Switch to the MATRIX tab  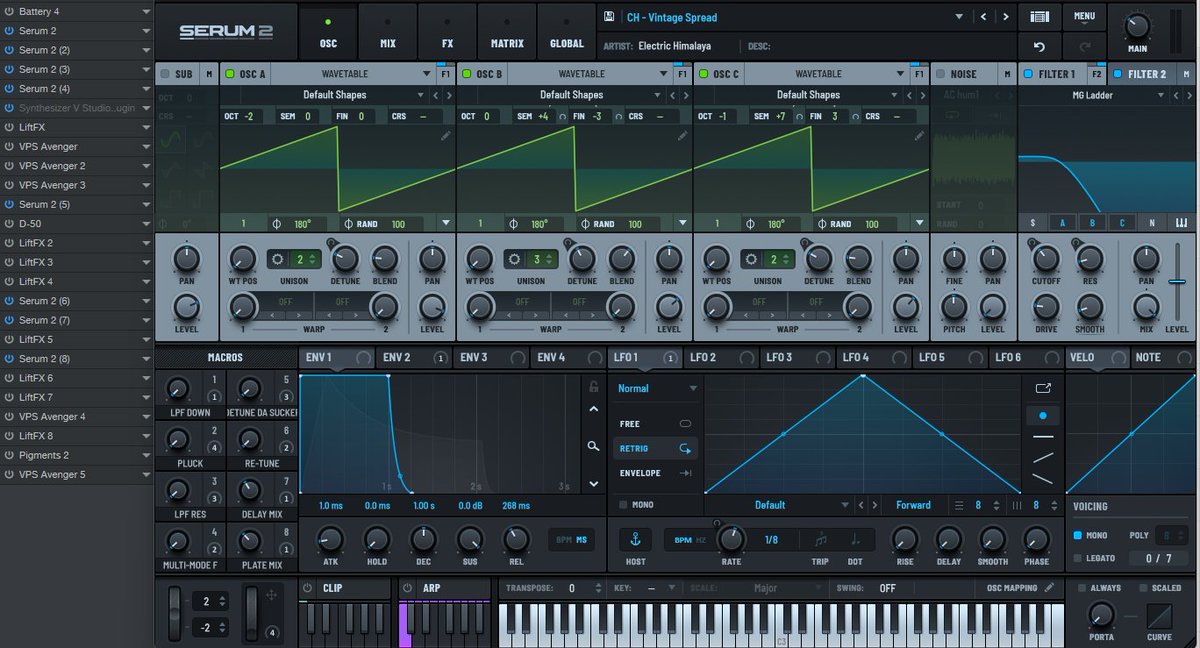[x=507, y=31]
